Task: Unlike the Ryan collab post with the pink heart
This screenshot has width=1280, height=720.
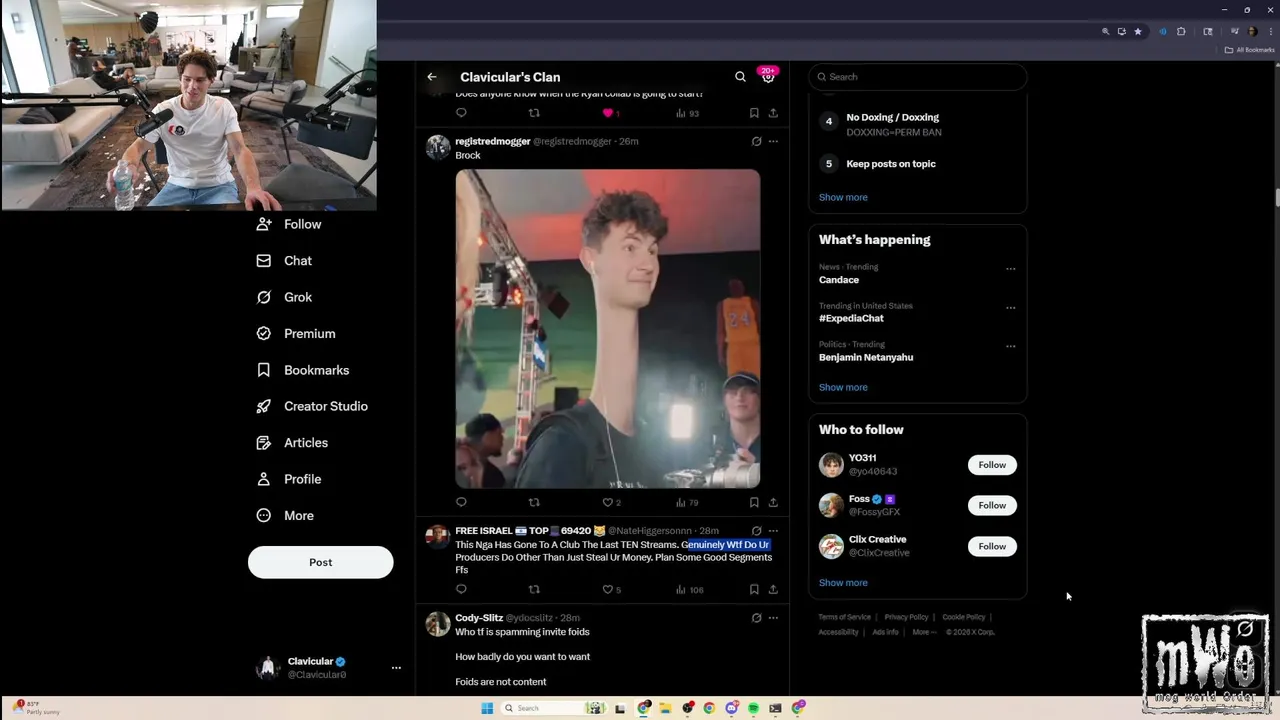Action: tap(607, 113)
